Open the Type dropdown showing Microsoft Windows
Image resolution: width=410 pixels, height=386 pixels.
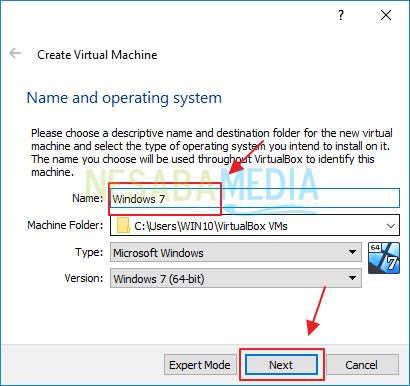[236, 252]
